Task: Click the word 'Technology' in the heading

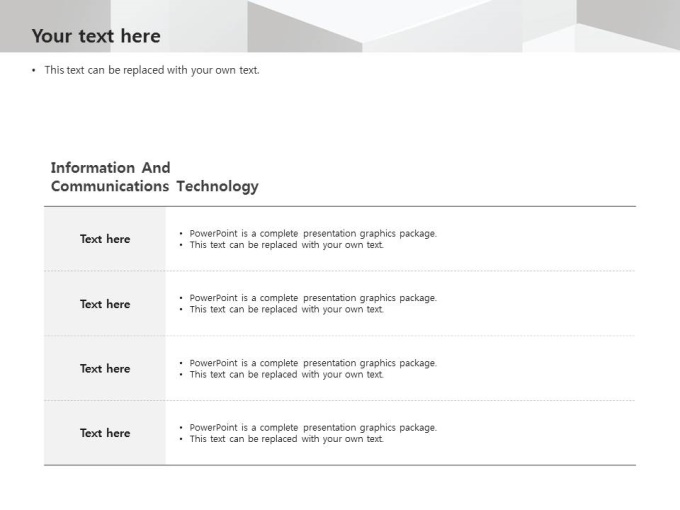Action: [x=218, y=186]
